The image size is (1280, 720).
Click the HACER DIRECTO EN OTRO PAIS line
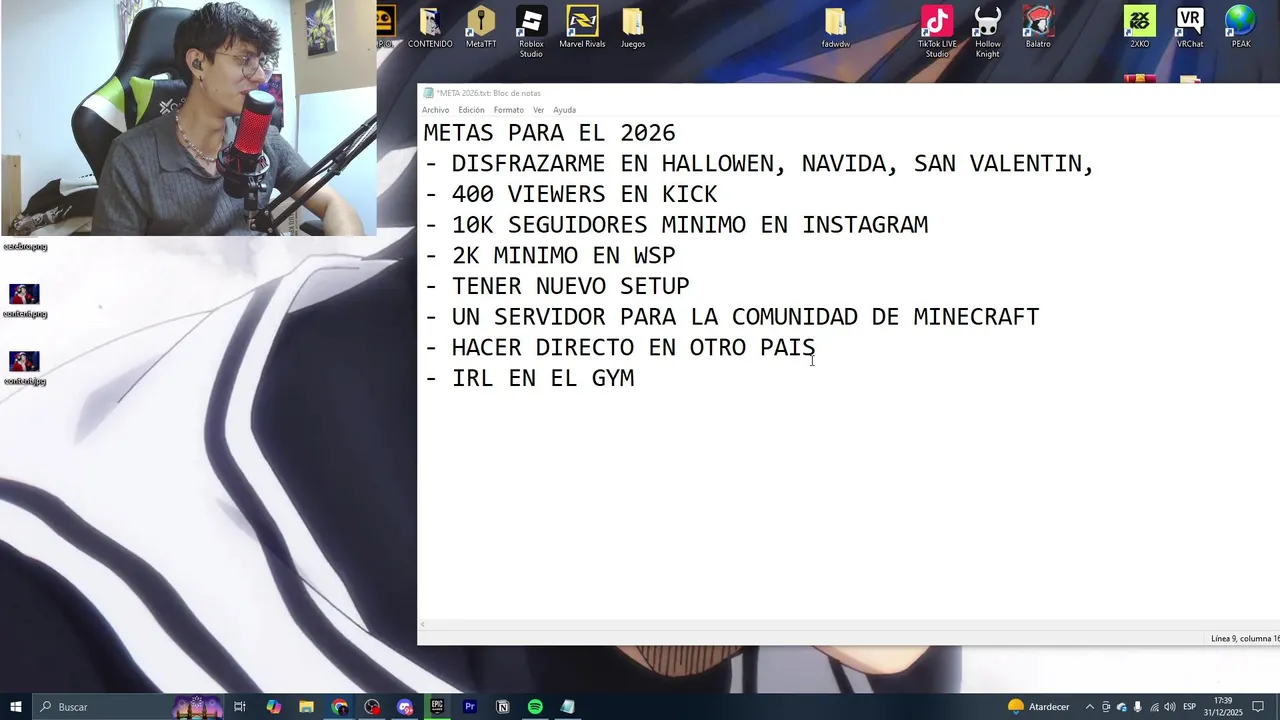click(x=620, y=348)
